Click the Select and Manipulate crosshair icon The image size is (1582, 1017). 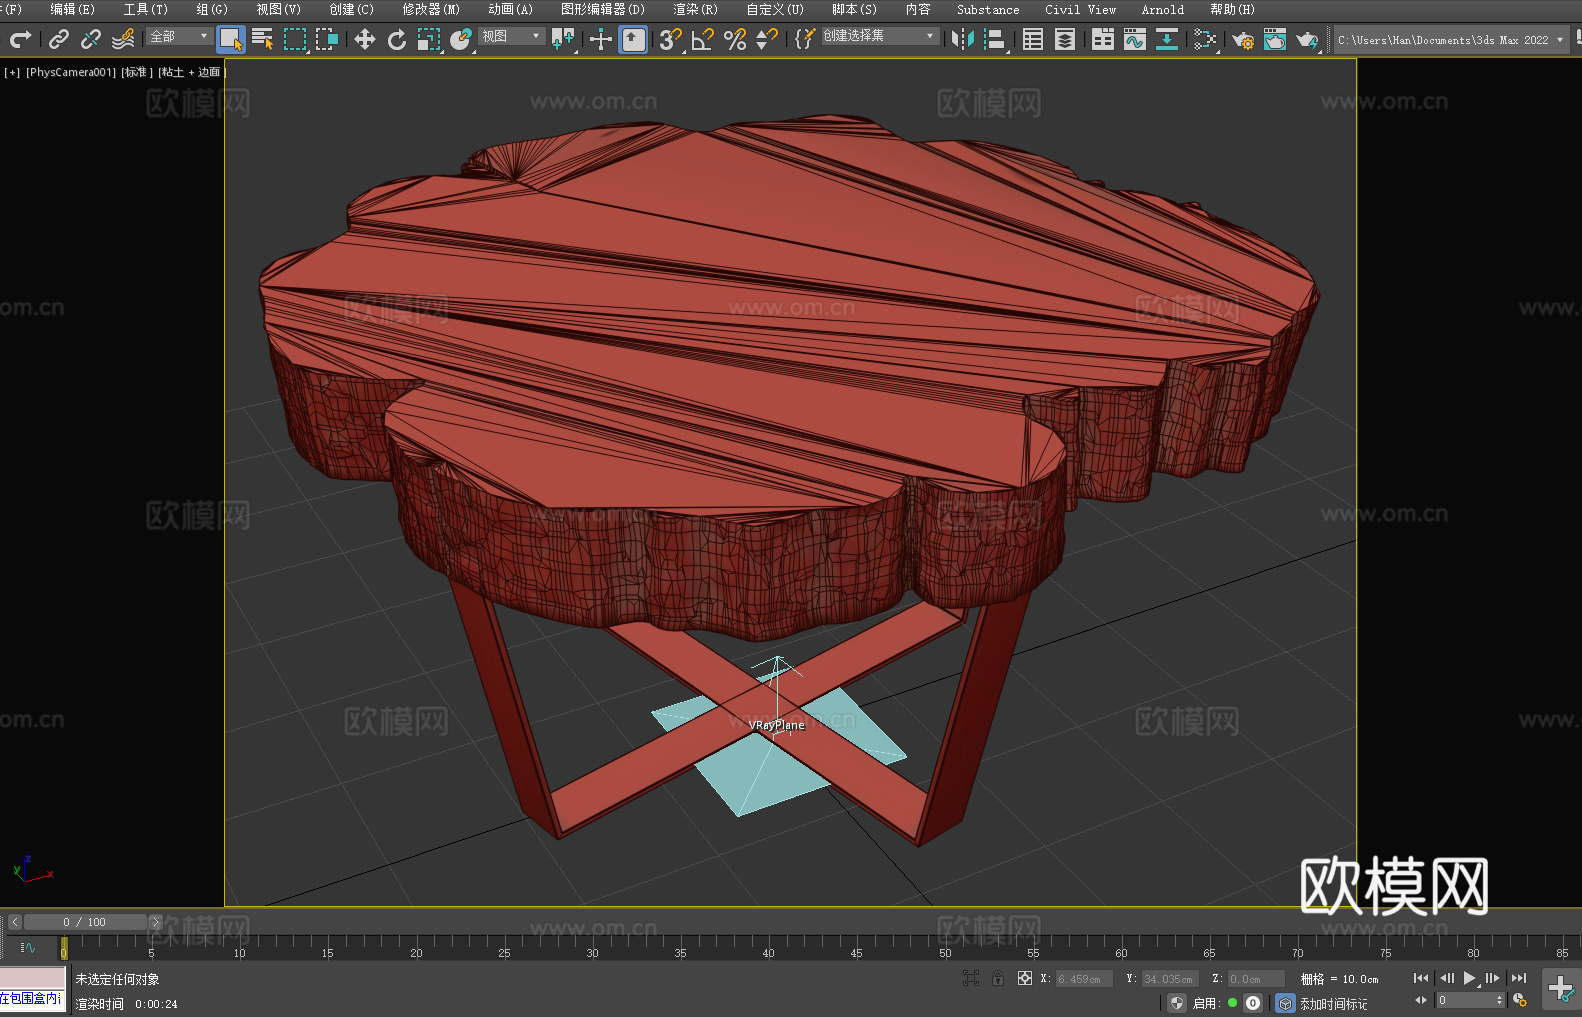click(x=601, y=39)
